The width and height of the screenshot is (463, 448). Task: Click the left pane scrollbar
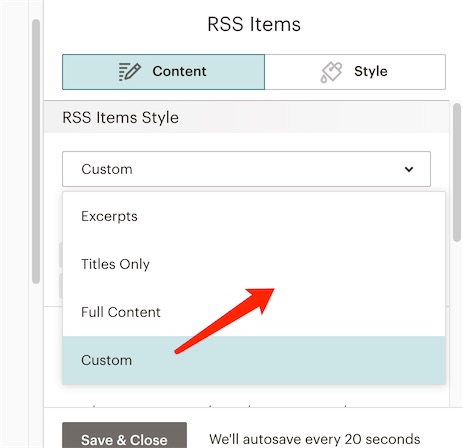pyautogui.click(x=36, y=152)
